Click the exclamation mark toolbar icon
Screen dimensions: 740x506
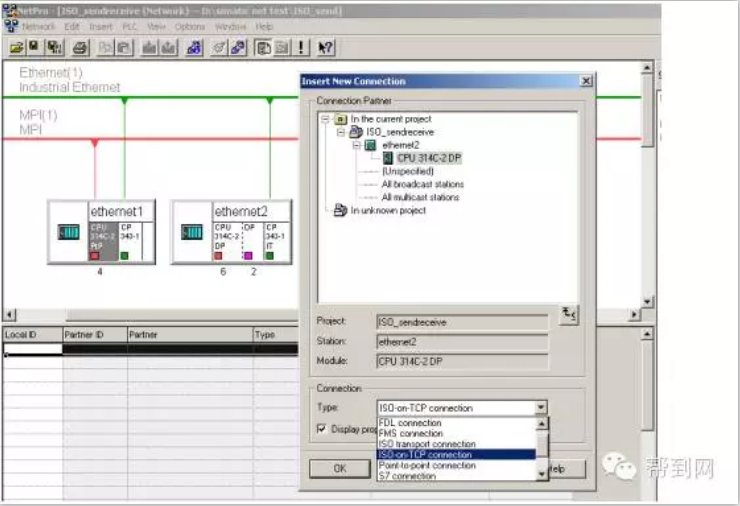click(x=302, y=47)
